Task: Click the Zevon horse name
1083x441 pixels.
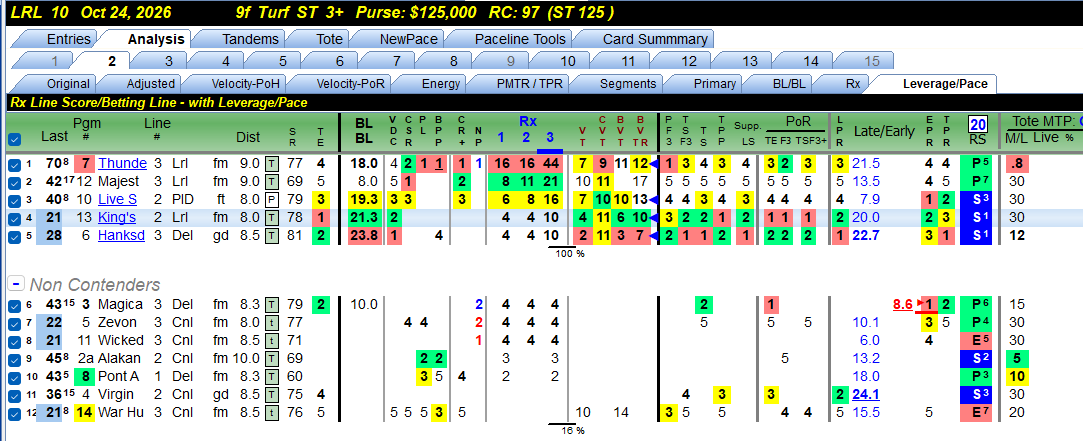Action: coord(117,323)
